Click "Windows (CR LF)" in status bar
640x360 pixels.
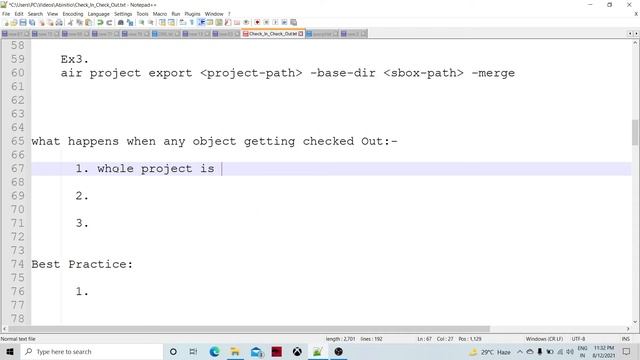(x=544, y=339)
